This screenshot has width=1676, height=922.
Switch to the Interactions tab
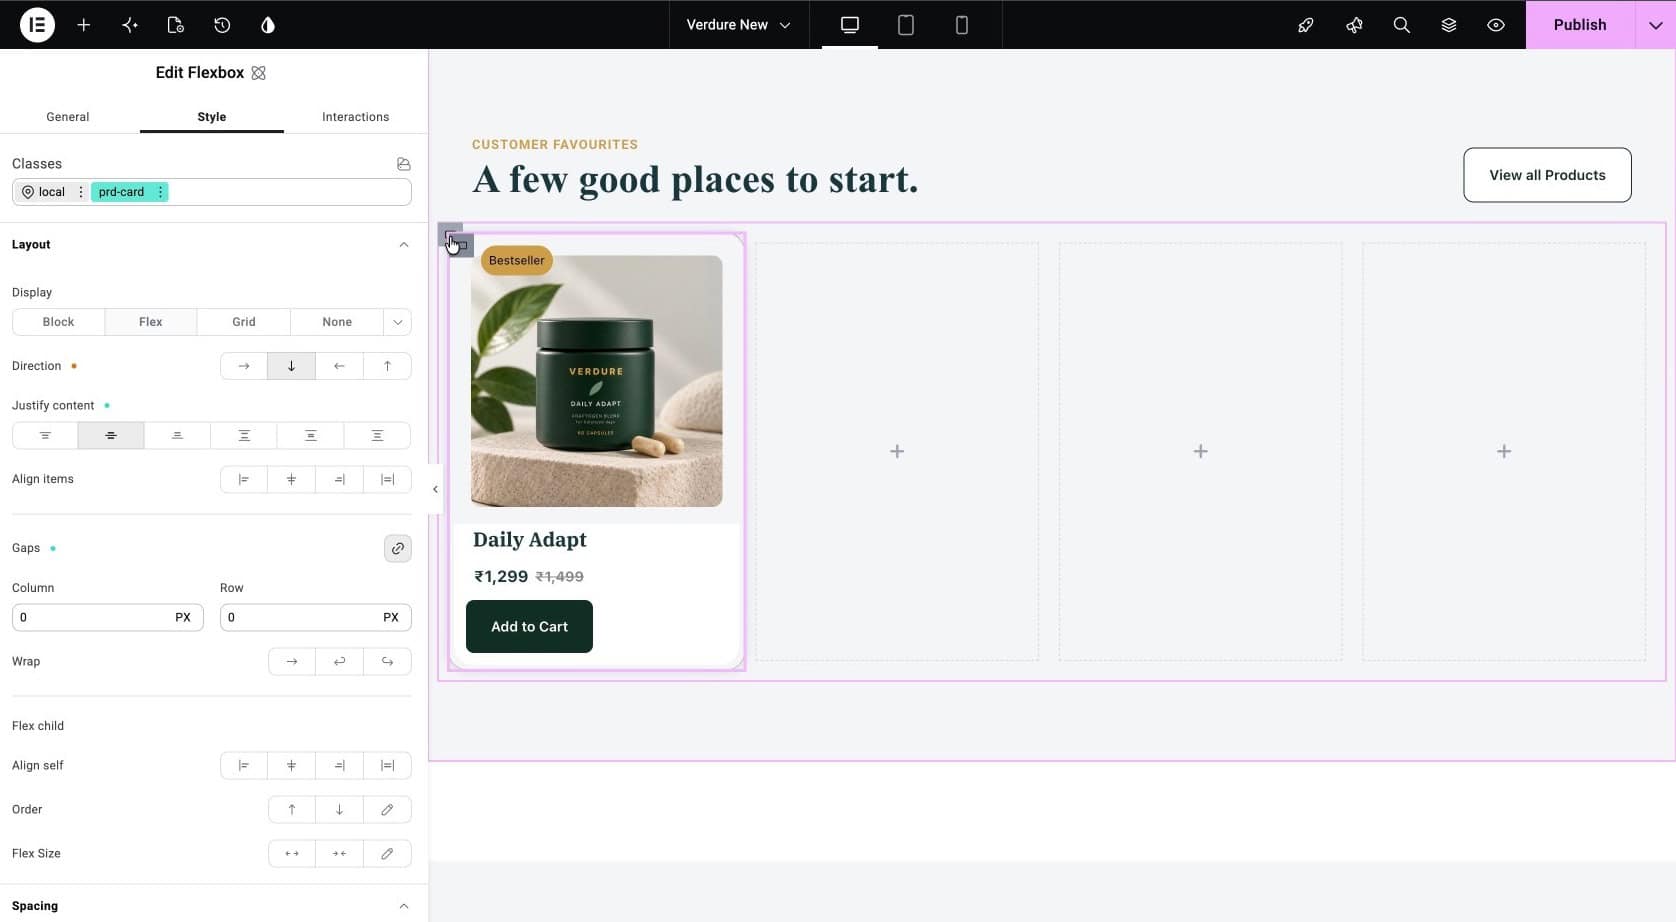point(355,117)
